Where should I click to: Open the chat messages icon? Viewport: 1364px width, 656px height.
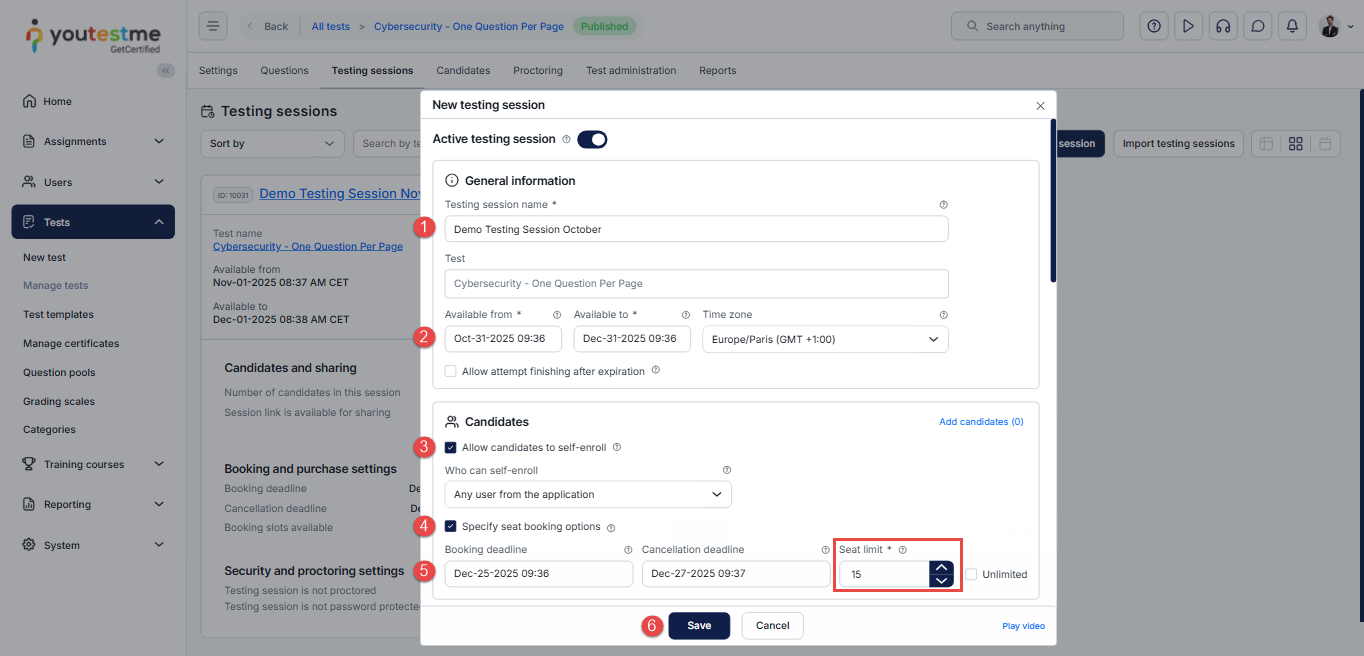click(x=1257, y=27)
